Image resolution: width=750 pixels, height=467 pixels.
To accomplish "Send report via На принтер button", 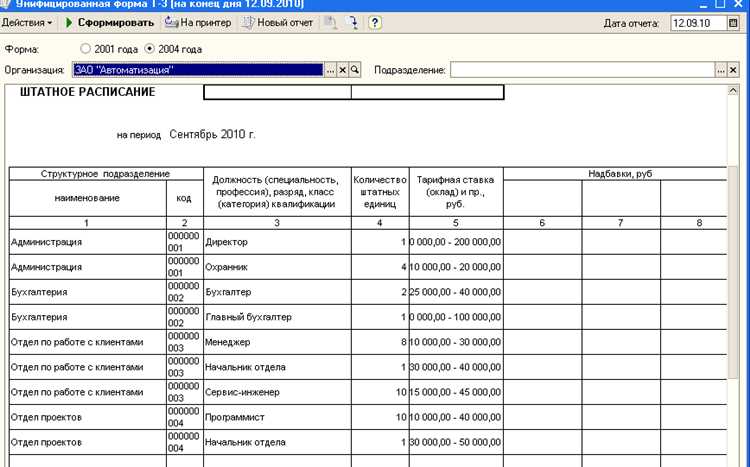I will [x=198, y=22].
